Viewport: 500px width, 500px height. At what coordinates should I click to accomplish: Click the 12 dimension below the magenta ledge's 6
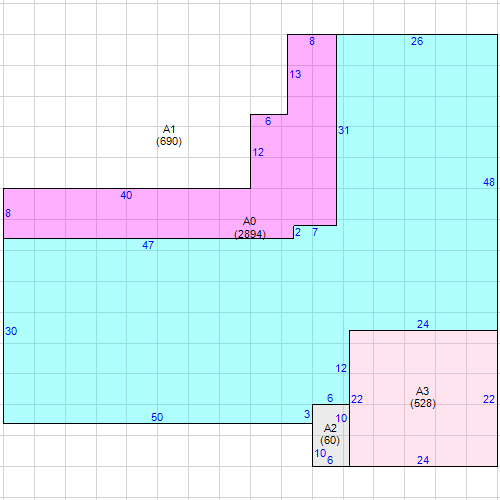[258, 152]
